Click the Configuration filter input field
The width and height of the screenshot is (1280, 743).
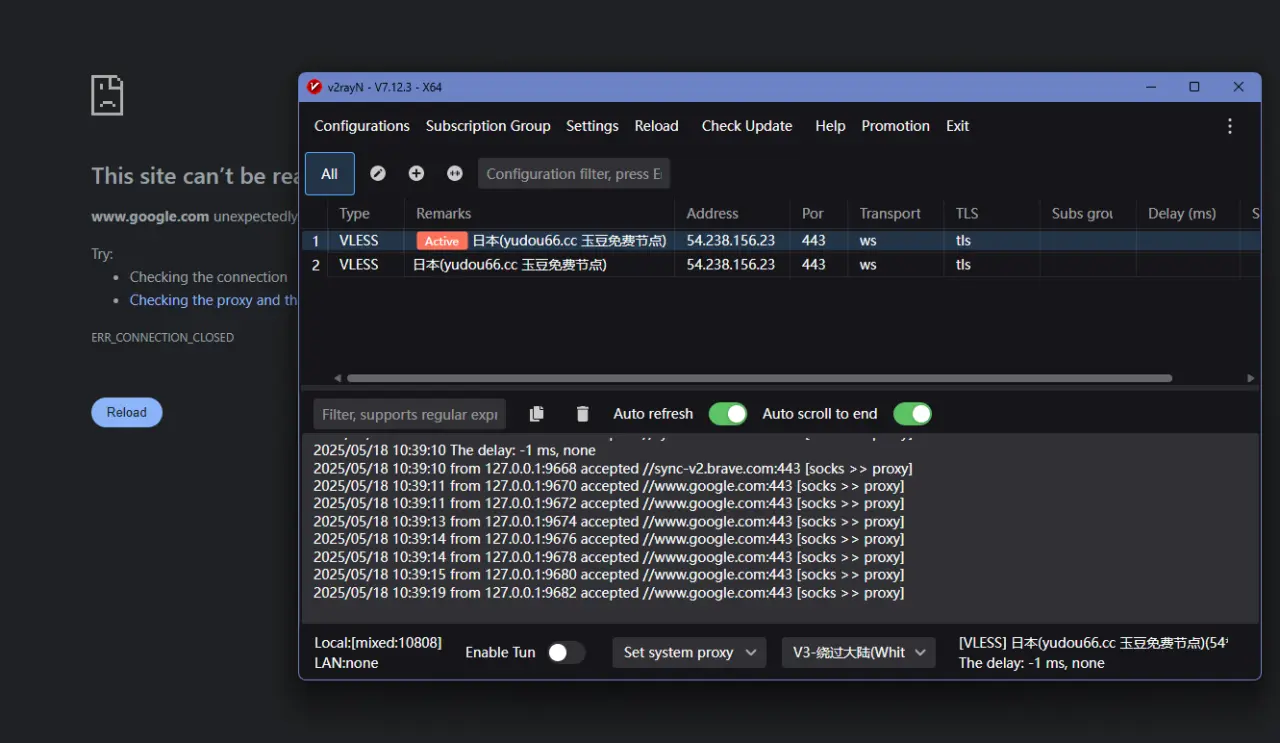pos(574,173)
